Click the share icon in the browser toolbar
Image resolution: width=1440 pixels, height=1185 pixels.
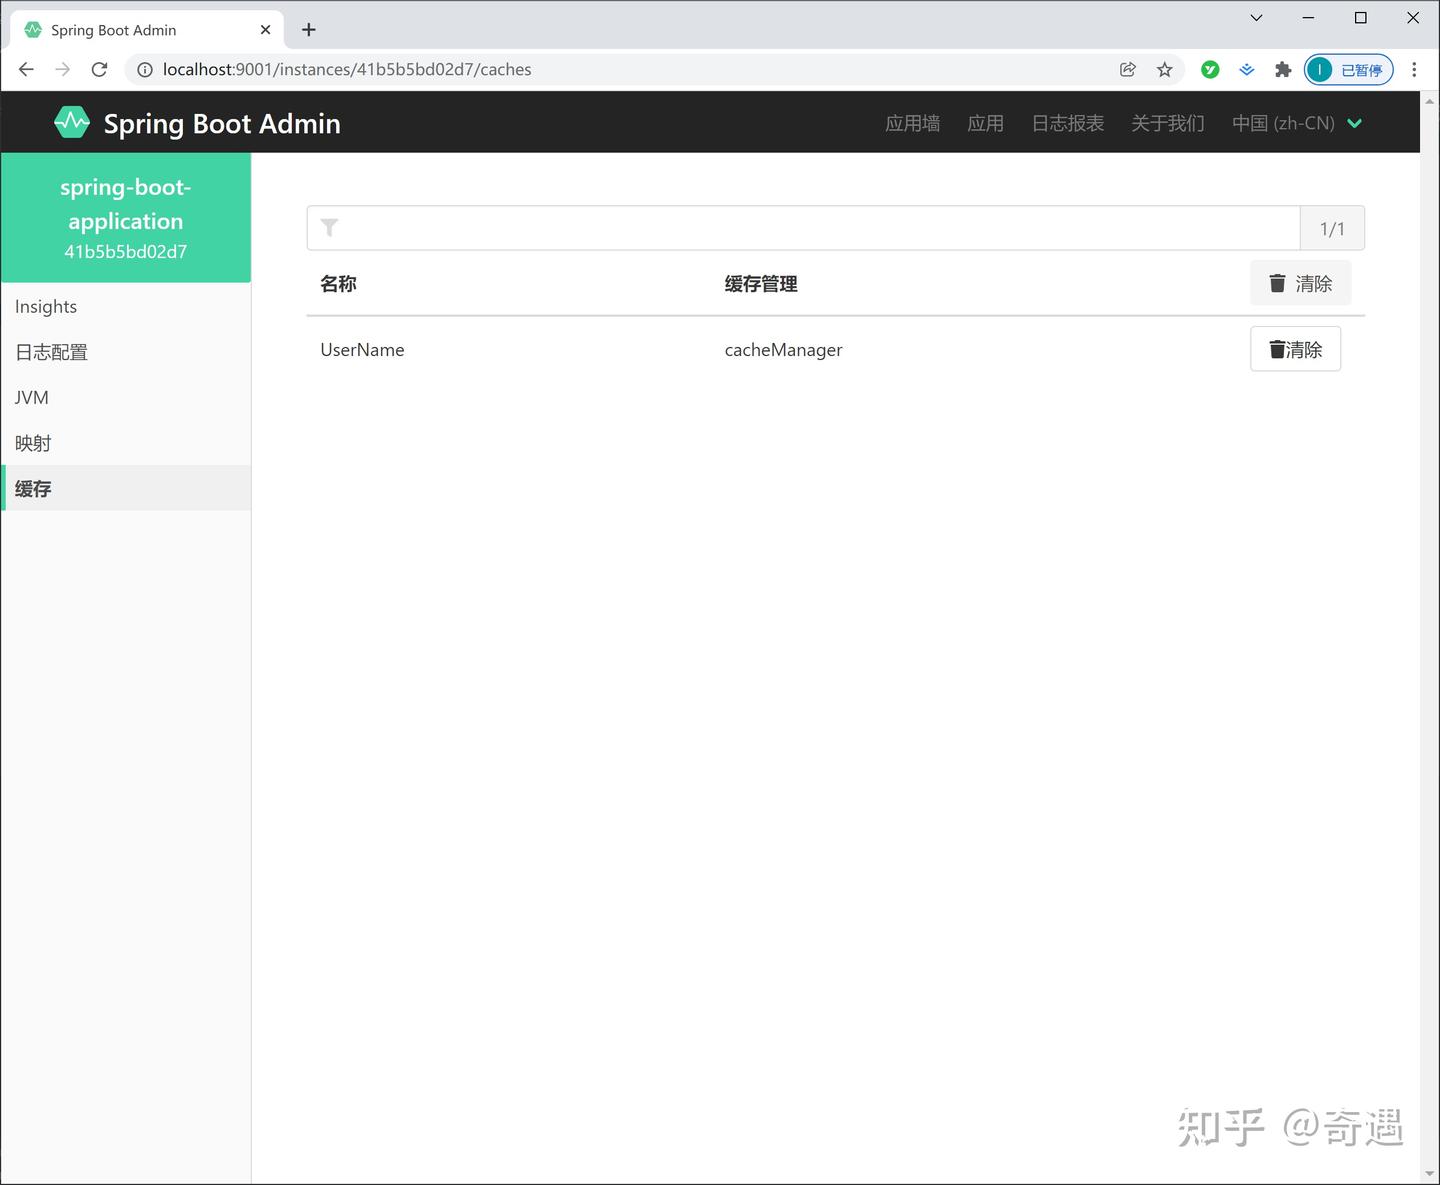pyautogui.click(x=1127, y=69)
